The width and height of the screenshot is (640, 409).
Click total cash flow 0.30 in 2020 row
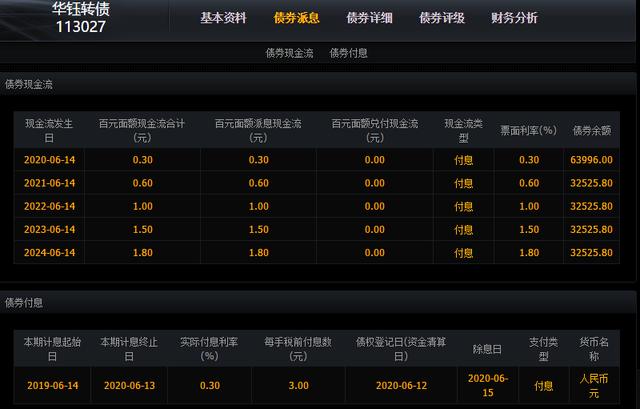pos(142,160)
